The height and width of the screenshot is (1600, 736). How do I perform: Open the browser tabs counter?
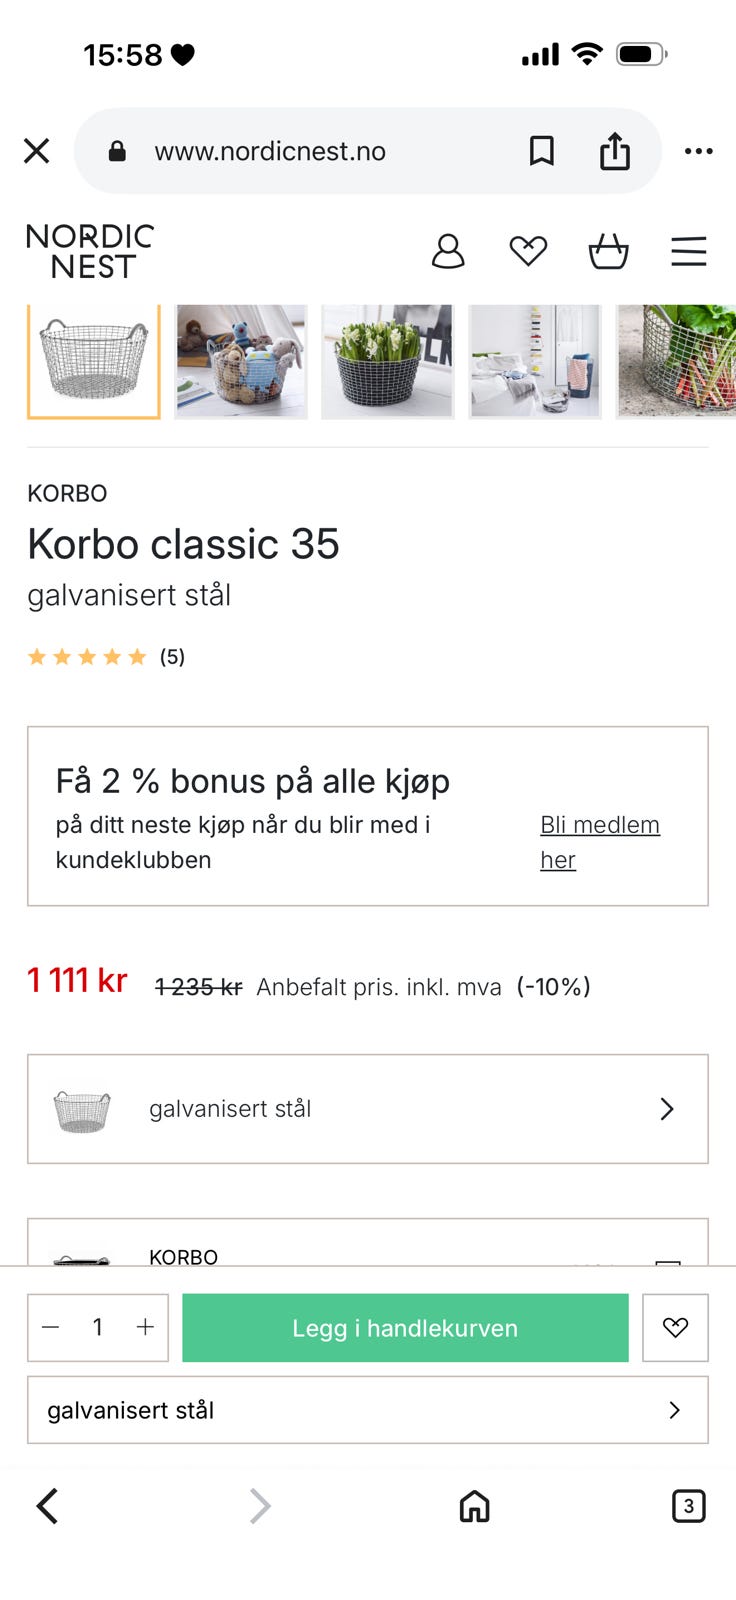pos(688,1506)
